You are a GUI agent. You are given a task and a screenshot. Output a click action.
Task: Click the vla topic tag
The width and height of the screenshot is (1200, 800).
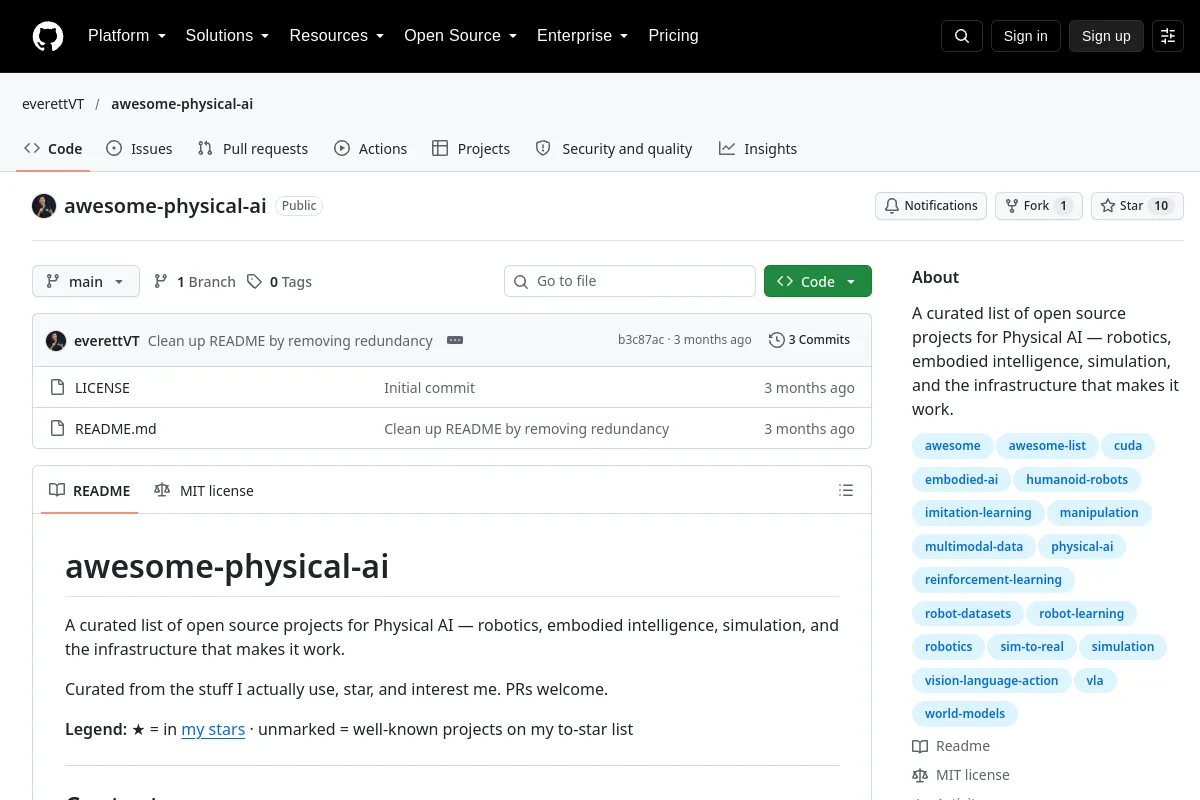pyautogui.click(x=1095, y=680)
